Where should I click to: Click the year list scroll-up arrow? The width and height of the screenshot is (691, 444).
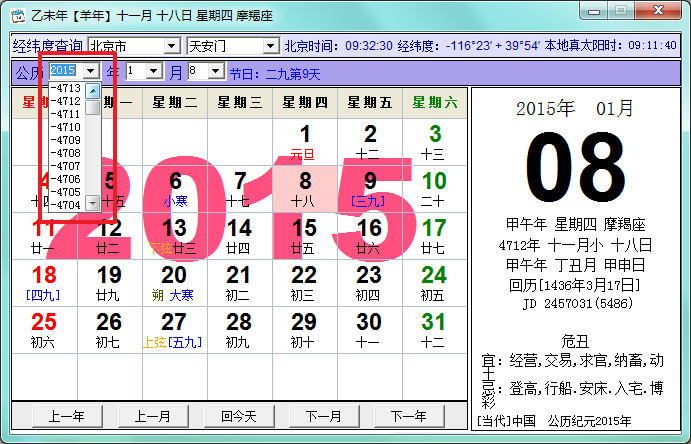(93, 91)
